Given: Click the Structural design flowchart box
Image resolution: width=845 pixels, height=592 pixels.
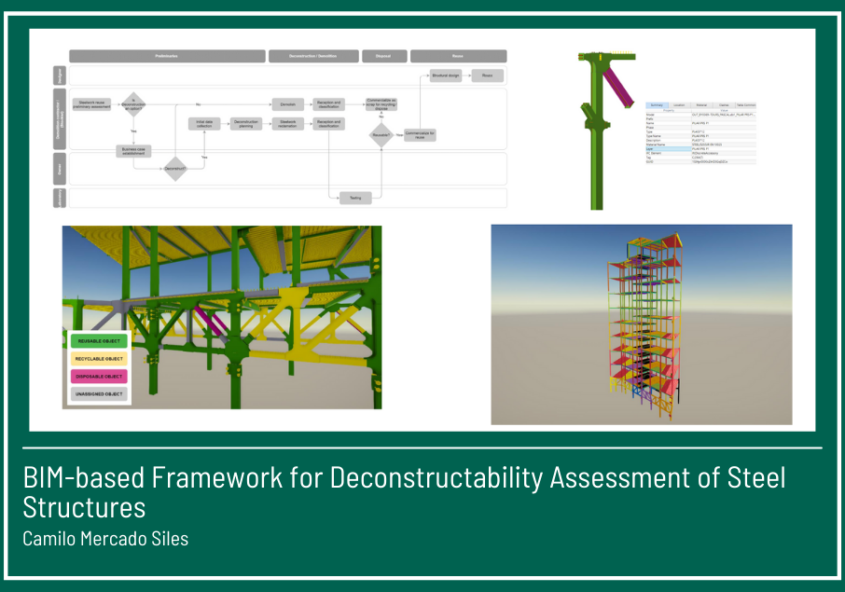Looking at the screenshot, I should [x=445, y=75].
